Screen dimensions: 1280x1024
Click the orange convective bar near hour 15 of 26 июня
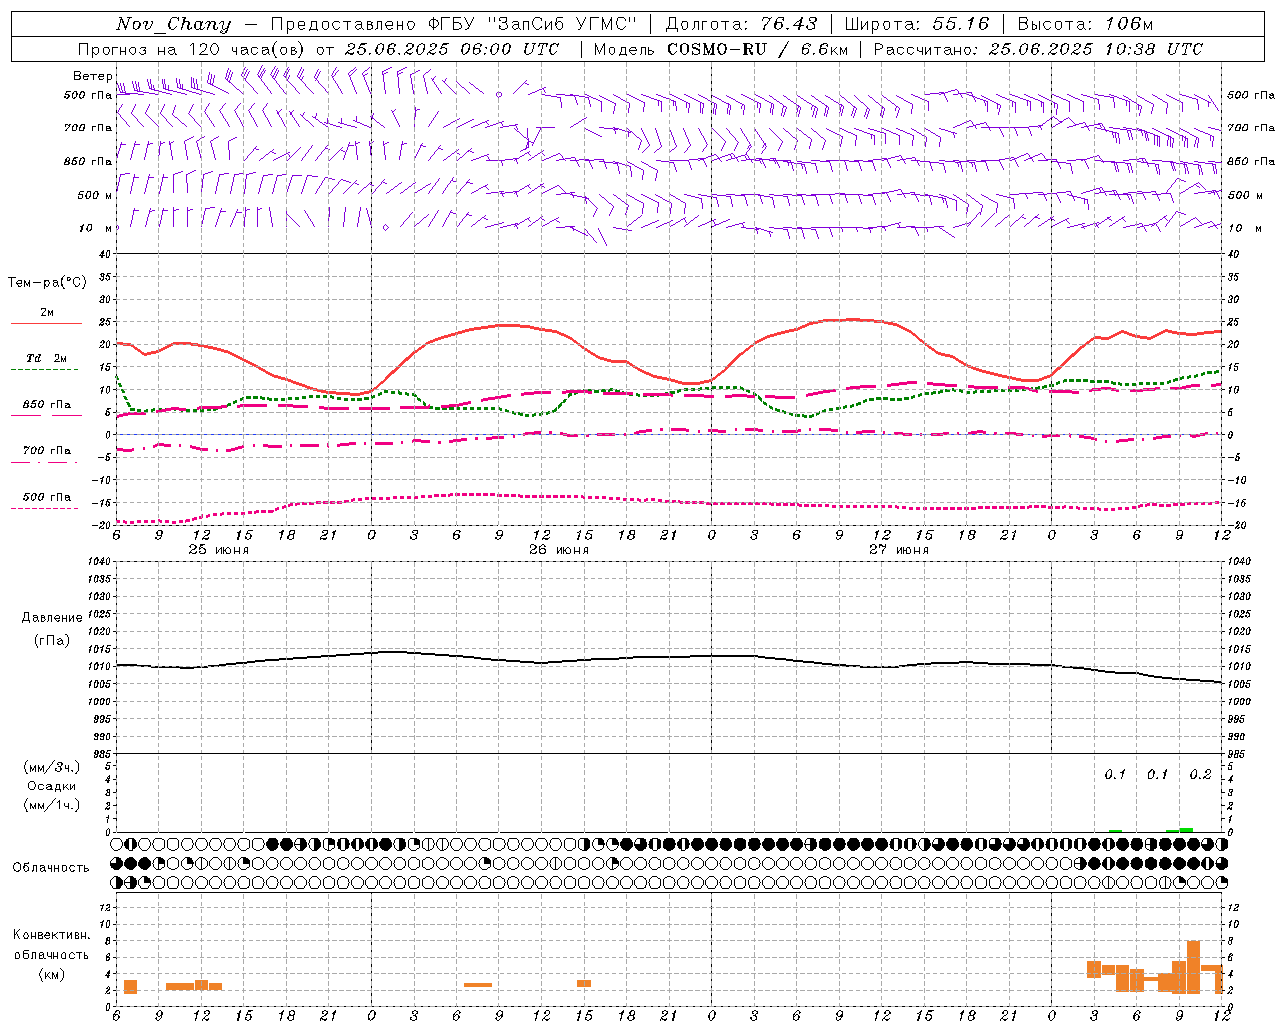(584, 983)
